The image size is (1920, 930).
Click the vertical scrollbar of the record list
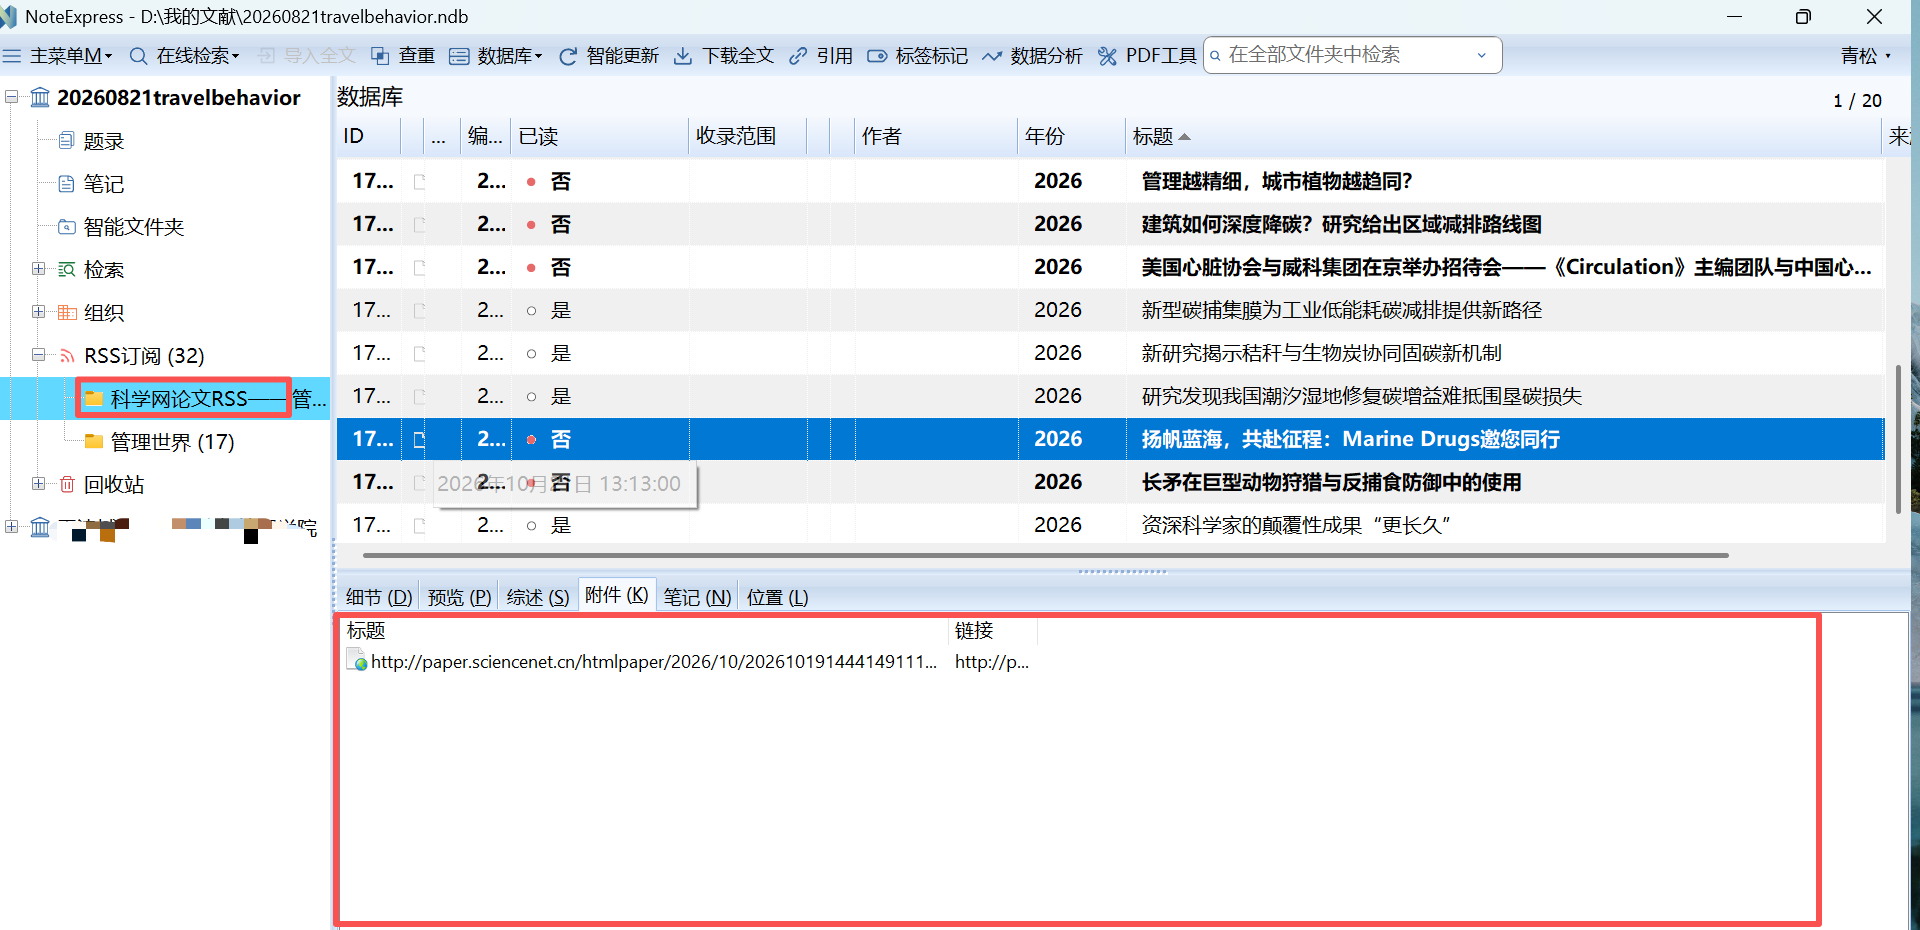click(x=1898, y=439)
